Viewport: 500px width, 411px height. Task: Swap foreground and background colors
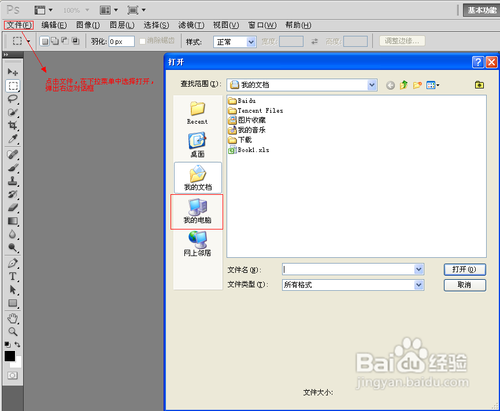point(17,344)
